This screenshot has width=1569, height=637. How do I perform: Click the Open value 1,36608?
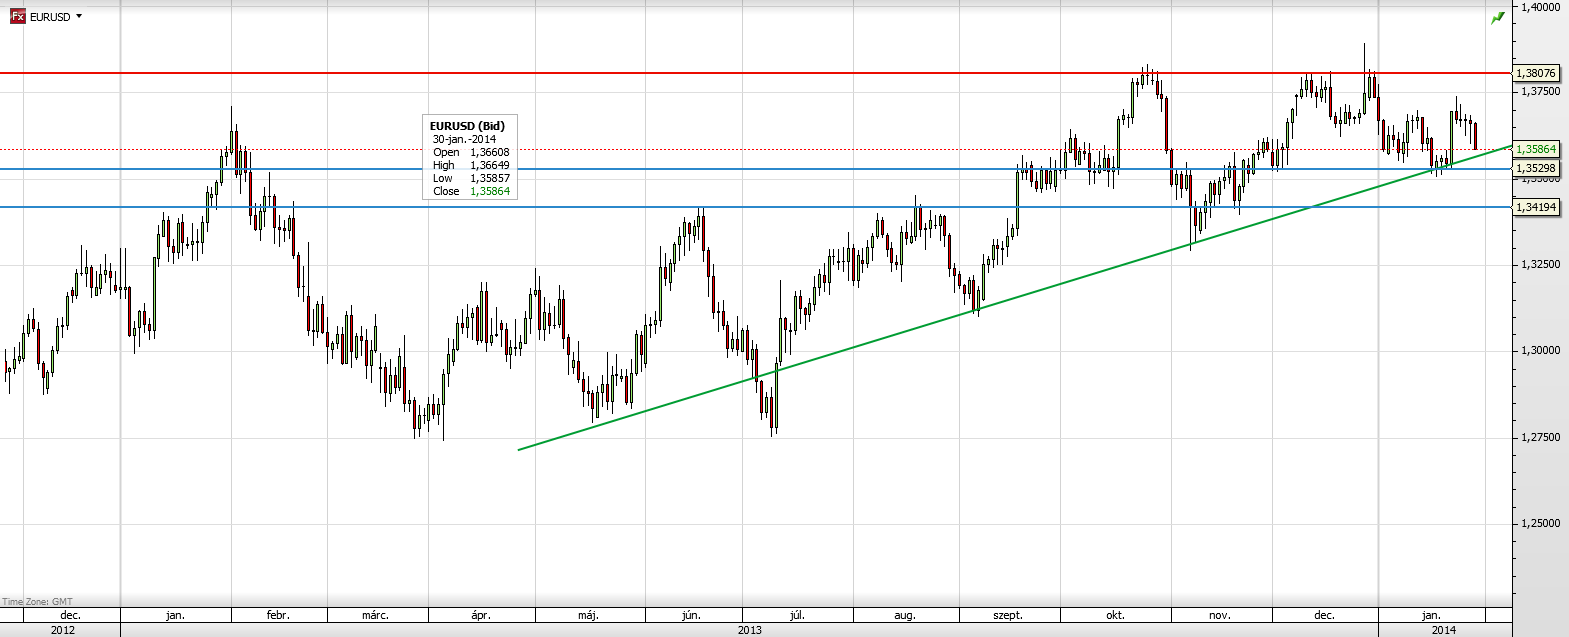490,152
